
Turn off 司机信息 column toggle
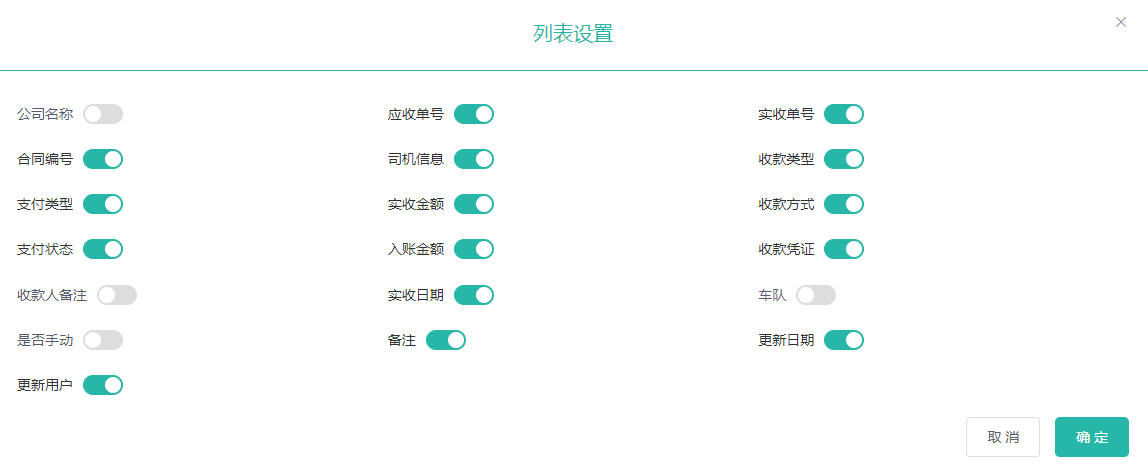[x=474, y=159]
